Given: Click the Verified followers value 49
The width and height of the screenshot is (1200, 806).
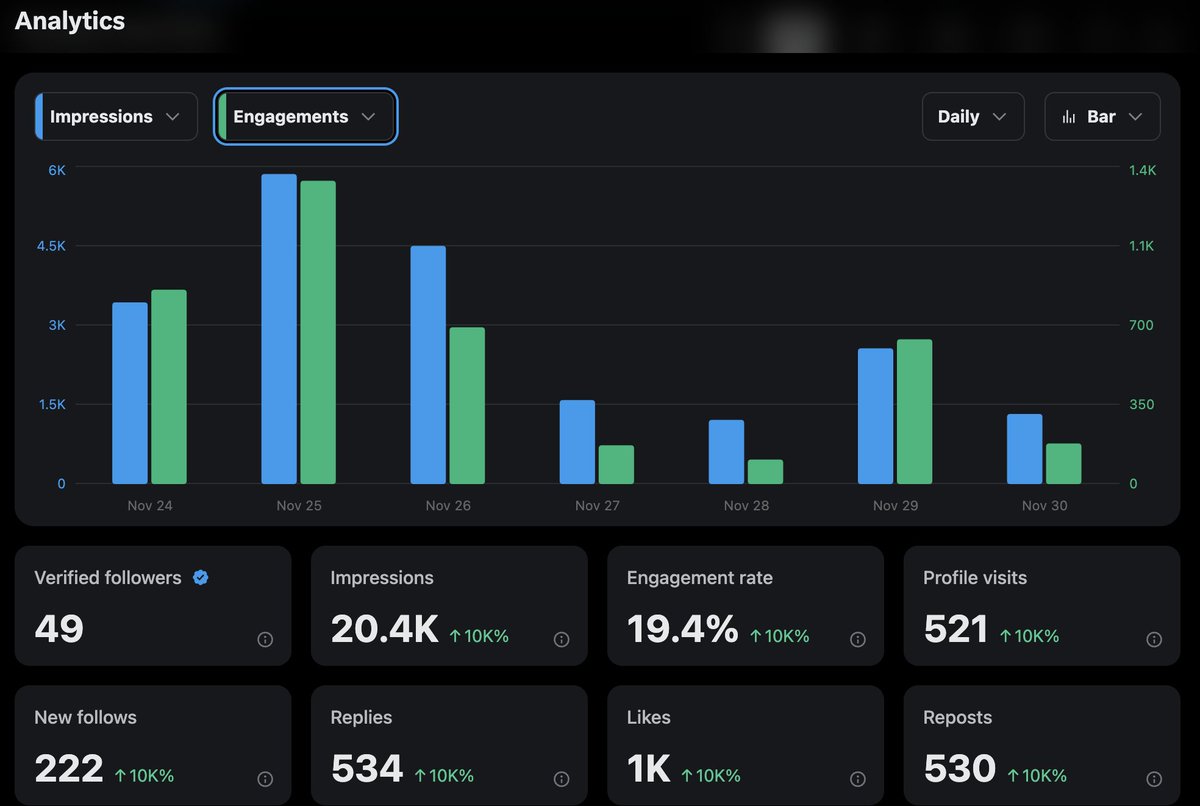Looking at the screenshot, I should [59, 629].
